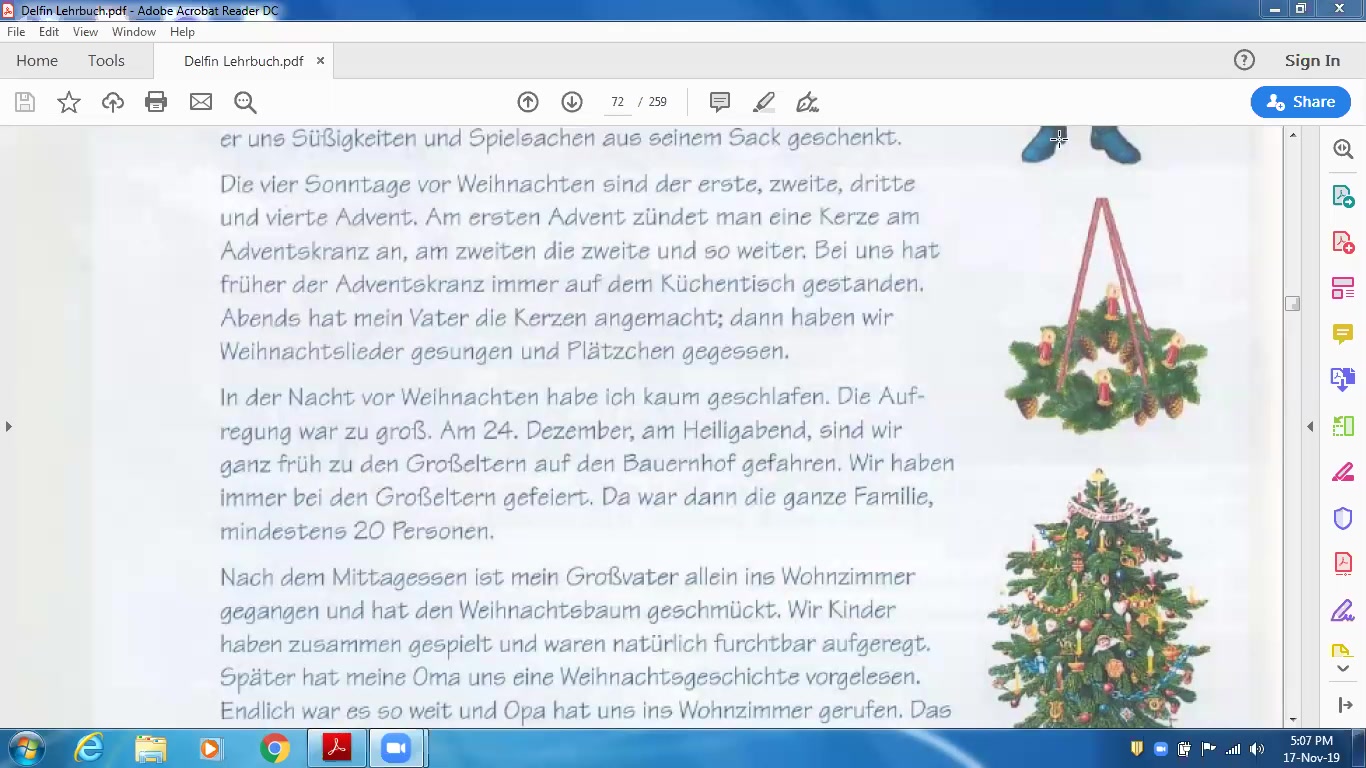
Task: Print the document using the printer icon
Action: (x=156, y=102)
